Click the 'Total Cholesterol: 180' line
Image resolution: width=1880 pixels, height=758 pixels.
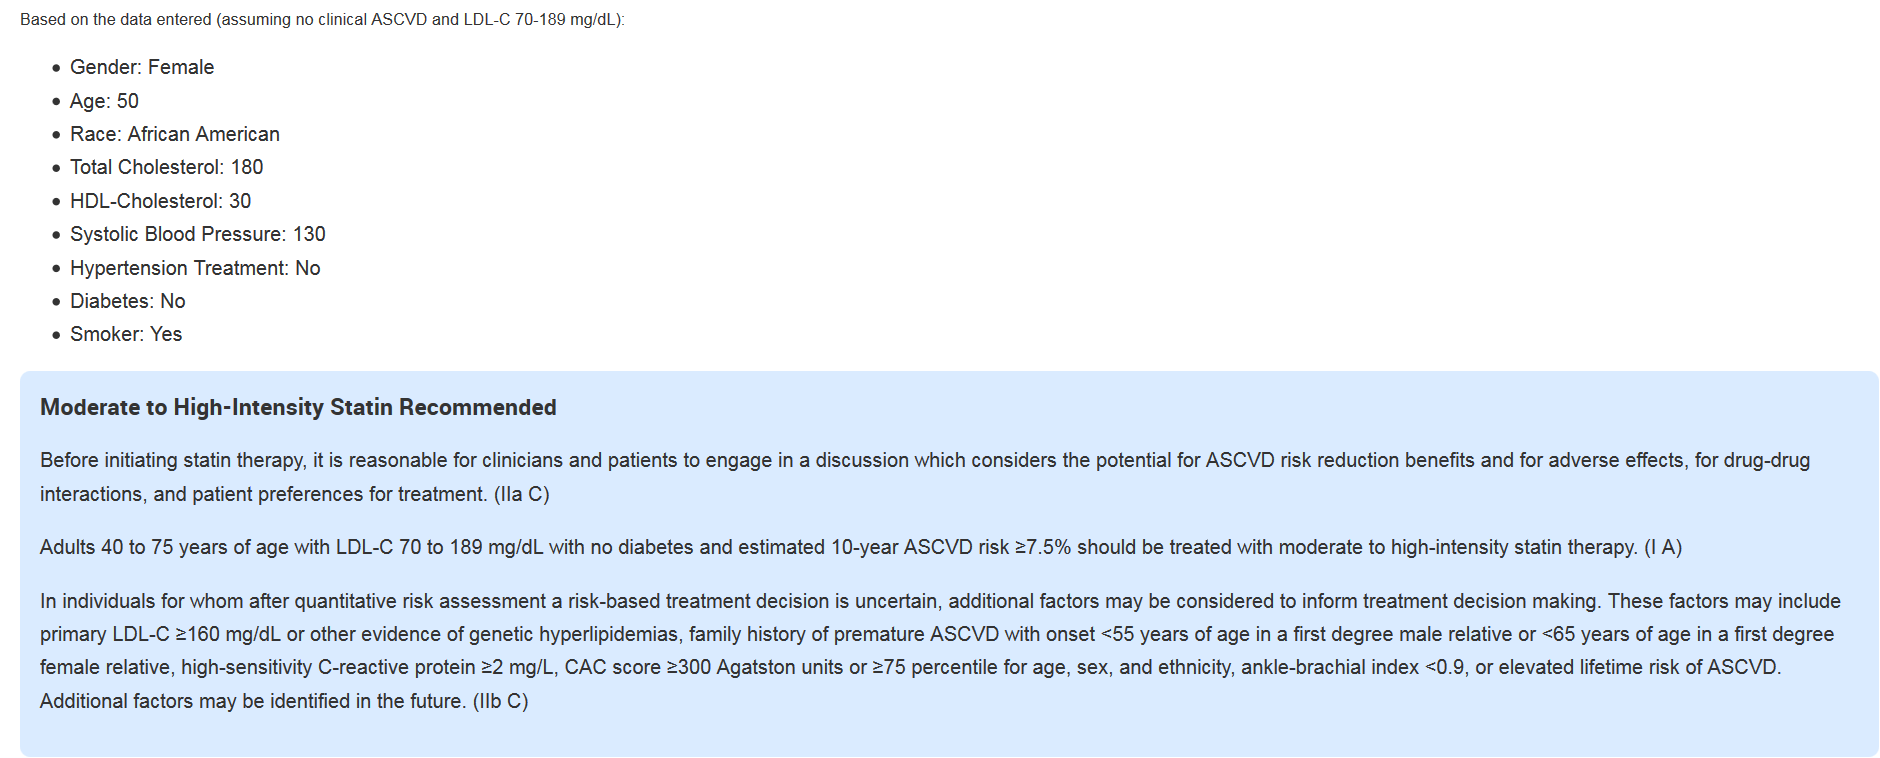point(167,167)
